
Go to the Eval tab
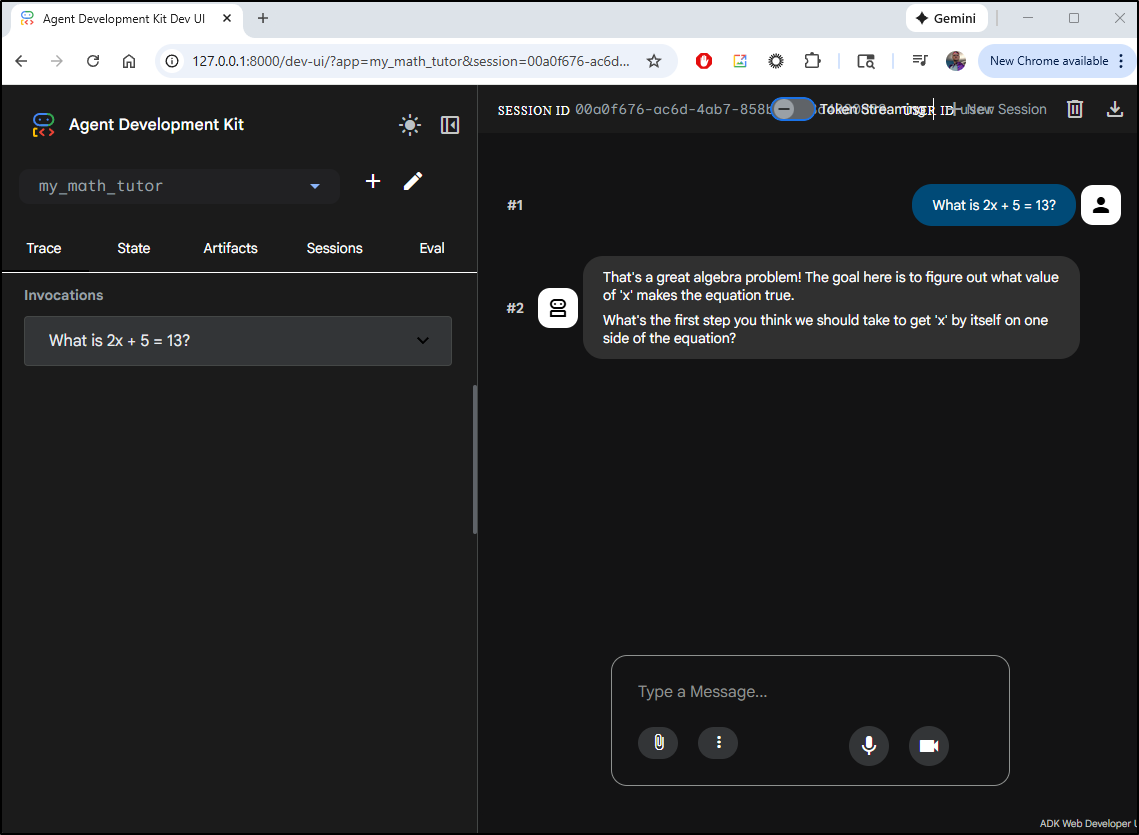tap(432, 248)
